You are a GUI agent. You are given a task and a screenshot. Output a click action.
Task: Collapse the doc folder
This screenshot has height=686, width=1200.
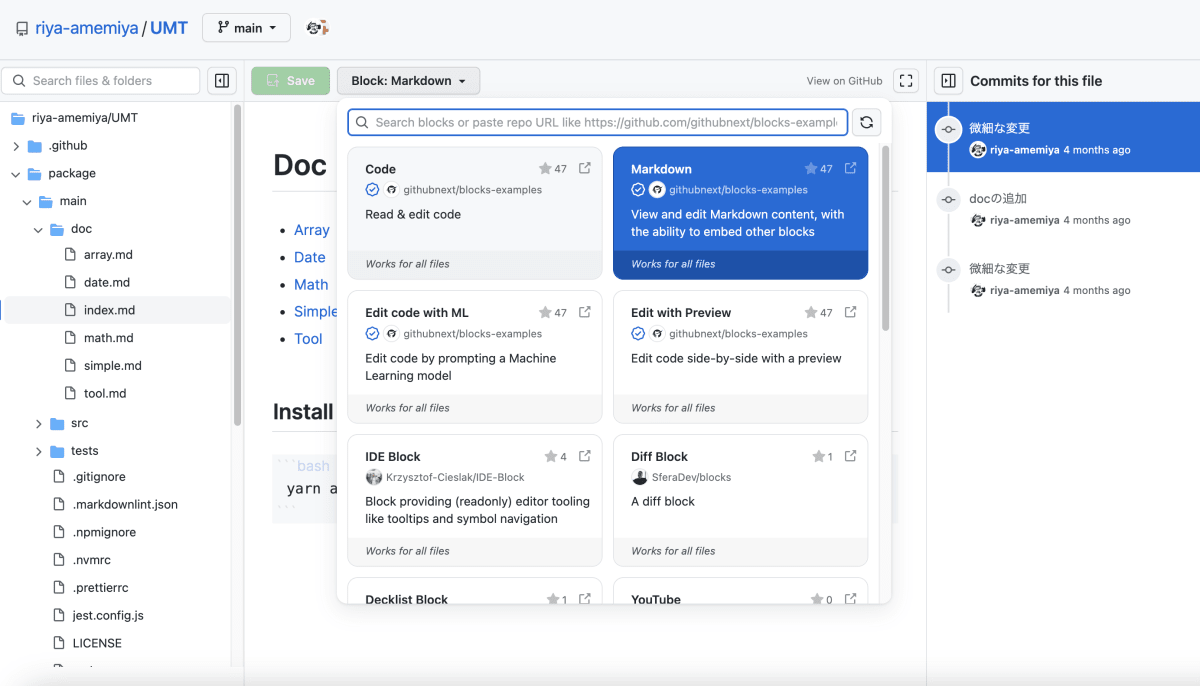pos(38,230)
